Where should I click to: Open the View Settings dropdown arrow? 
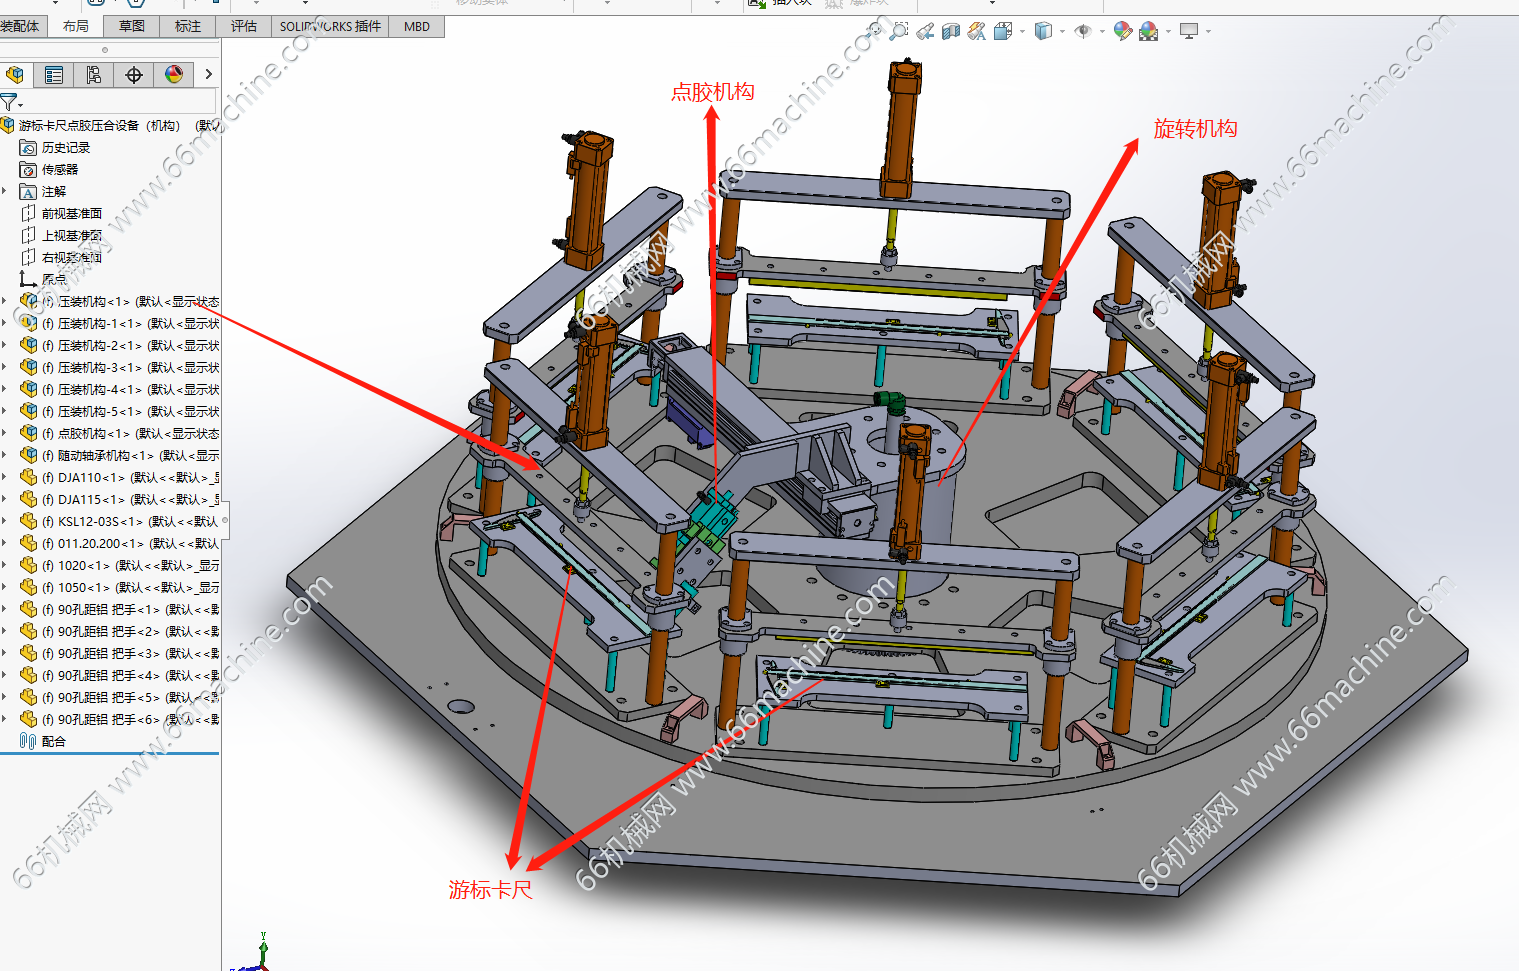click(1208, 31)
